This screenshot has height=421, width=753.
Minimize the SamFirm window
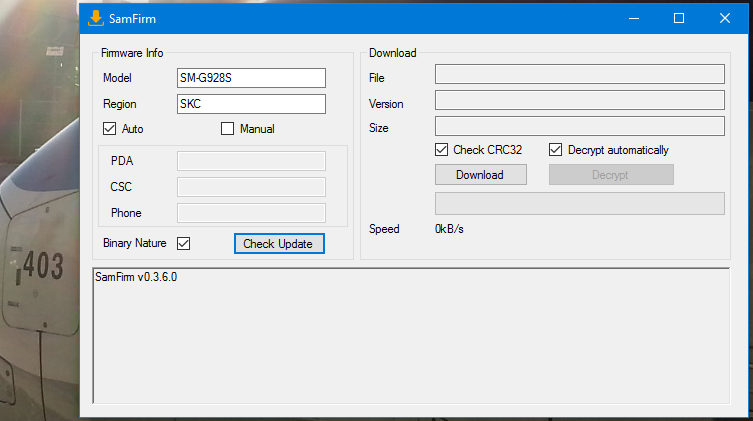pos(632,18)
